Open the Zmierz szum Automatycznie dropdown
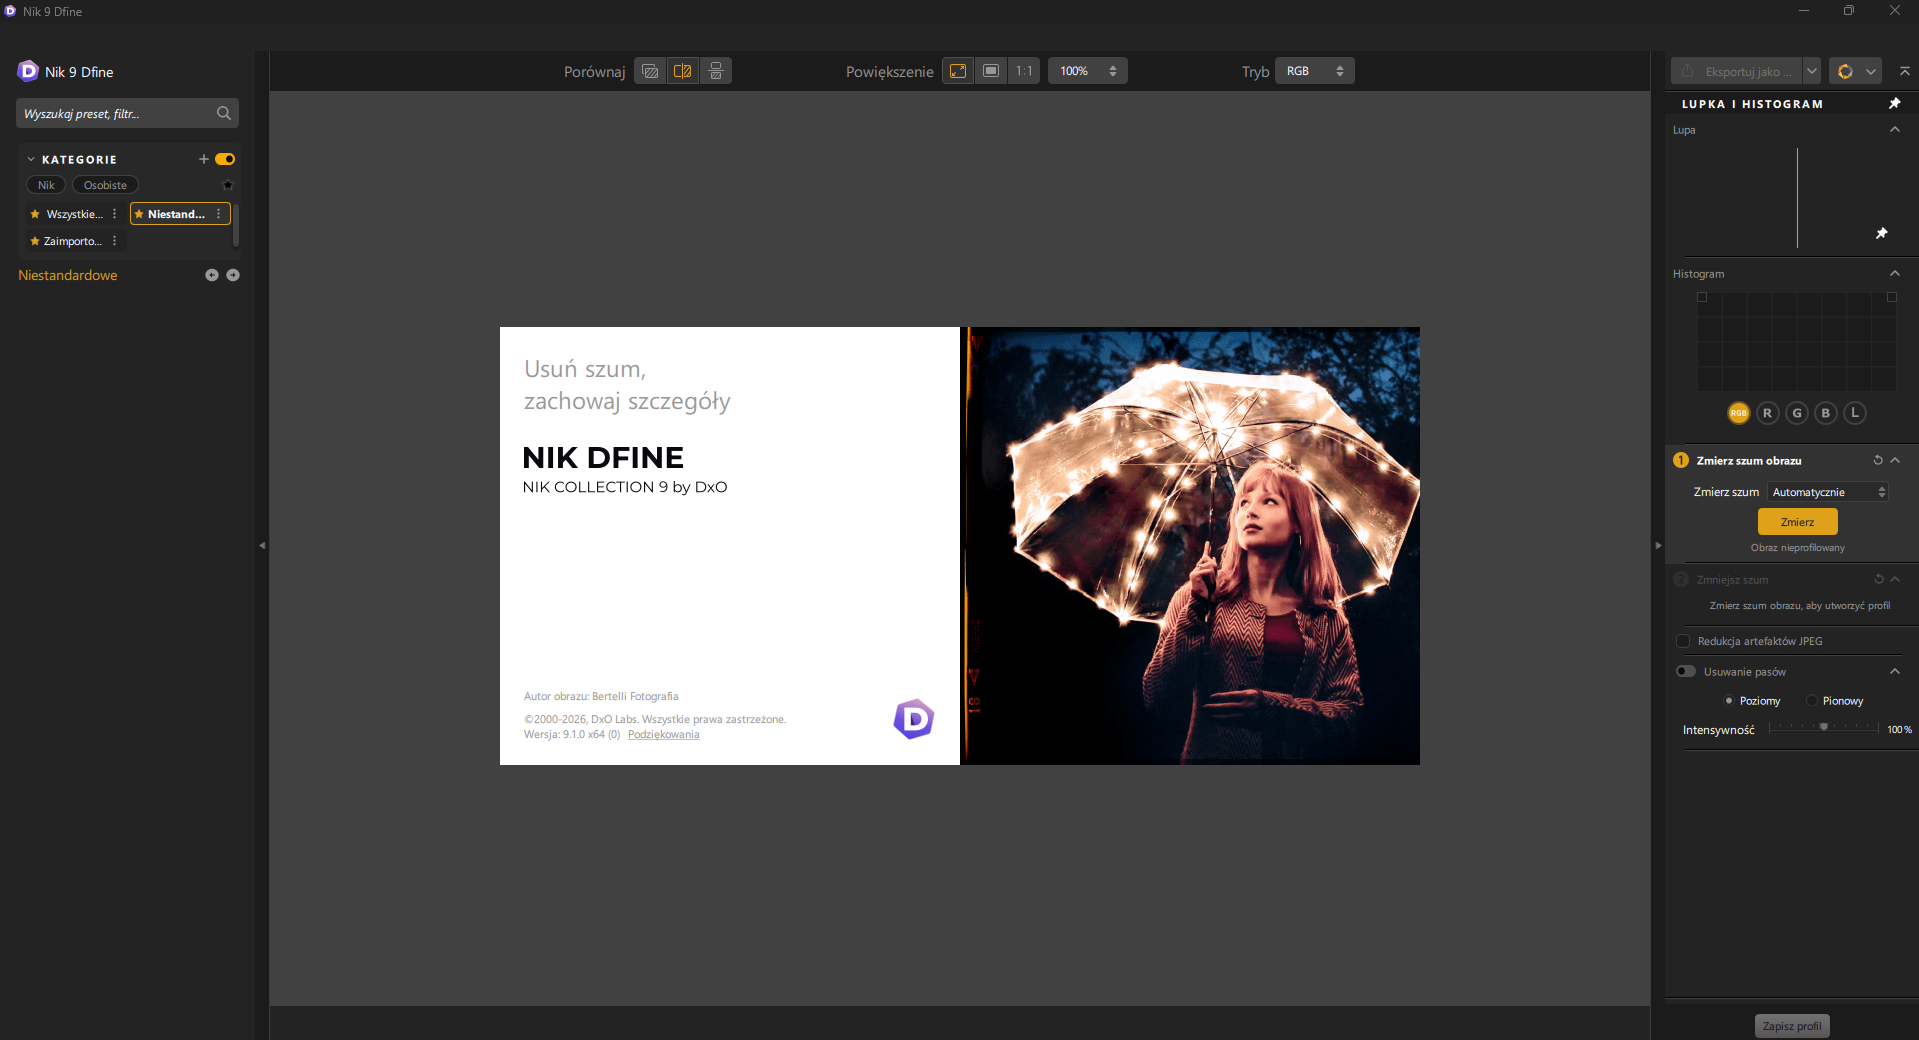Viewport: 1919px width, 1040px height. pos(1828,492)
